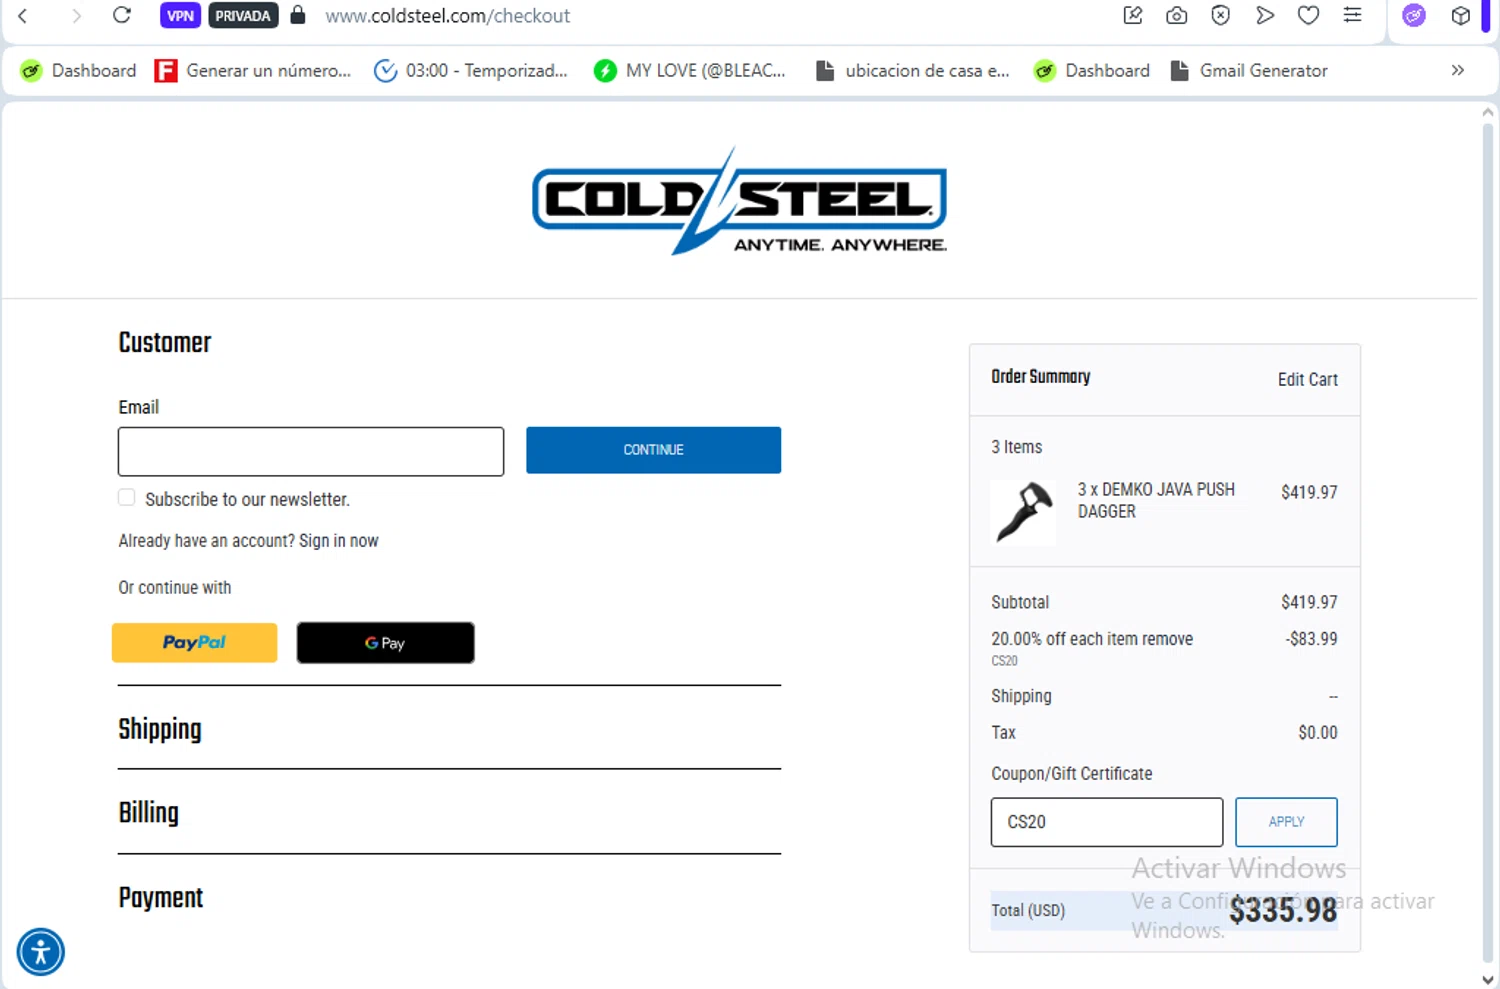This screenshot has height=989, width=1500.
Task: Click the APPLY coupon button
Action: point(1286,822)
